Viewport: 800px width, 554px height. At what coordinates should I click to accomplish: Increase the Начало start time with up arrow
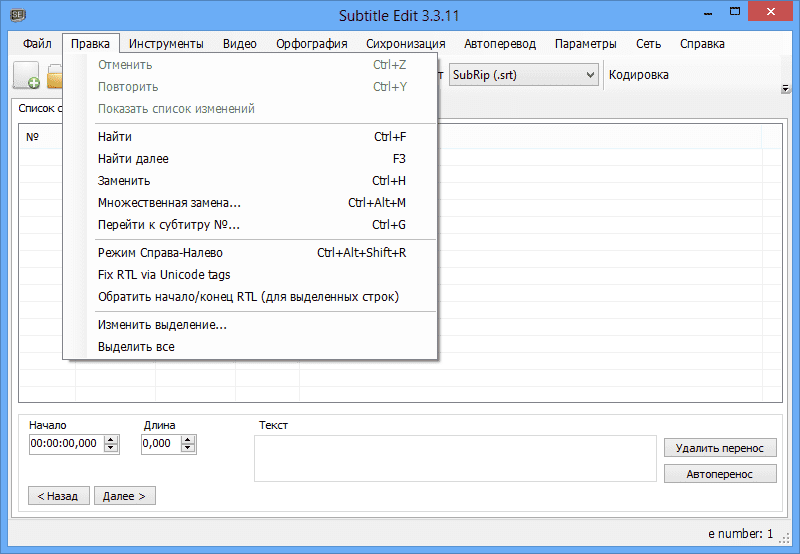pos(111,438)
